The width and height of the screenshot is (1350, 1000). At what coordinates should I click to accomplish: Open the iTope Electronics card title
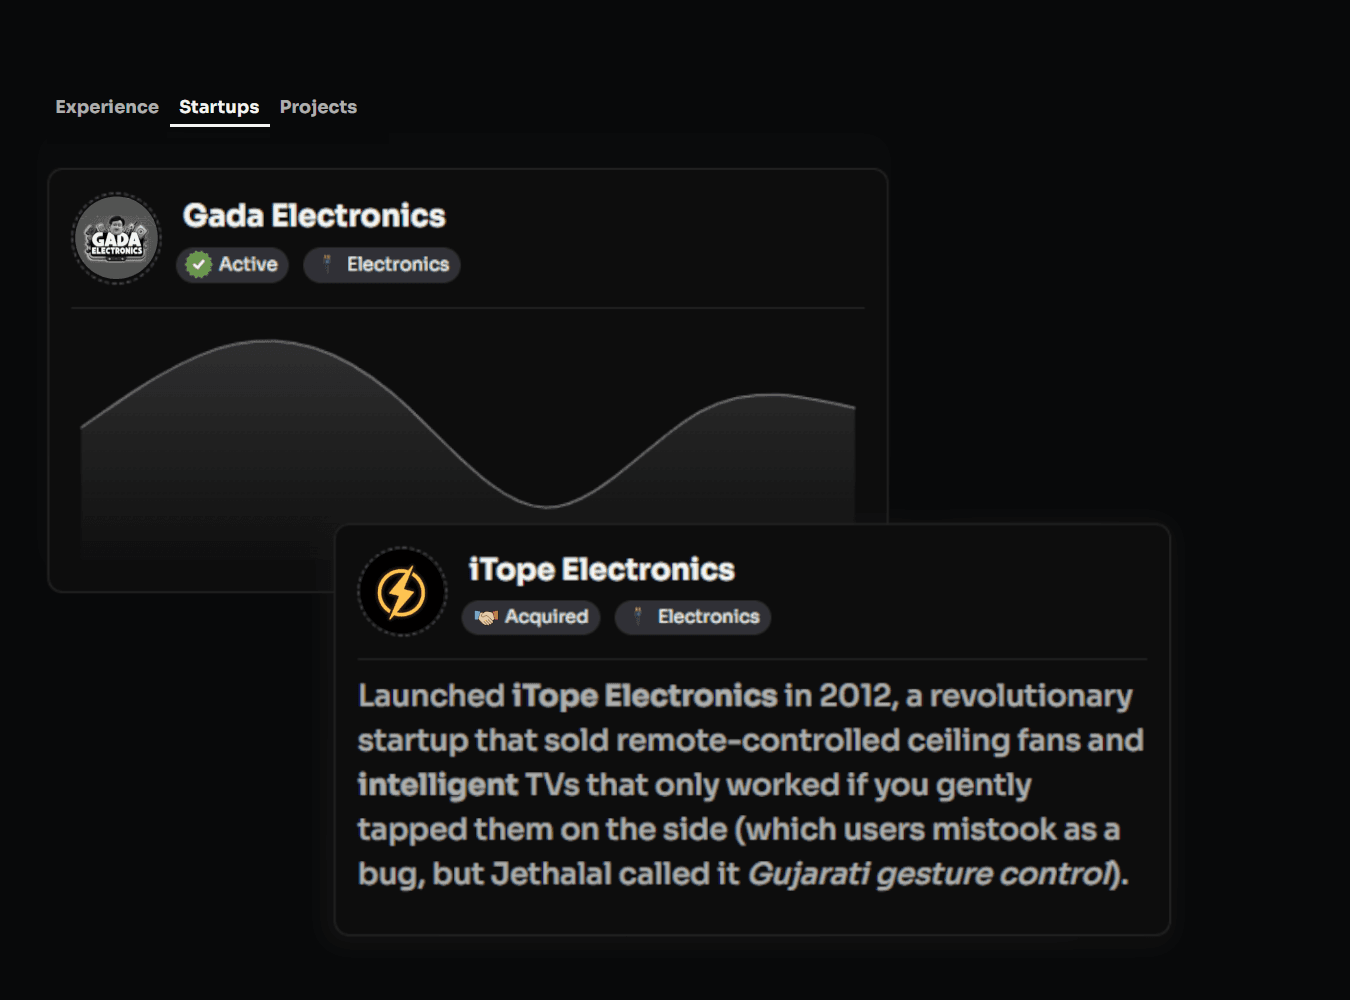point(601,570)
